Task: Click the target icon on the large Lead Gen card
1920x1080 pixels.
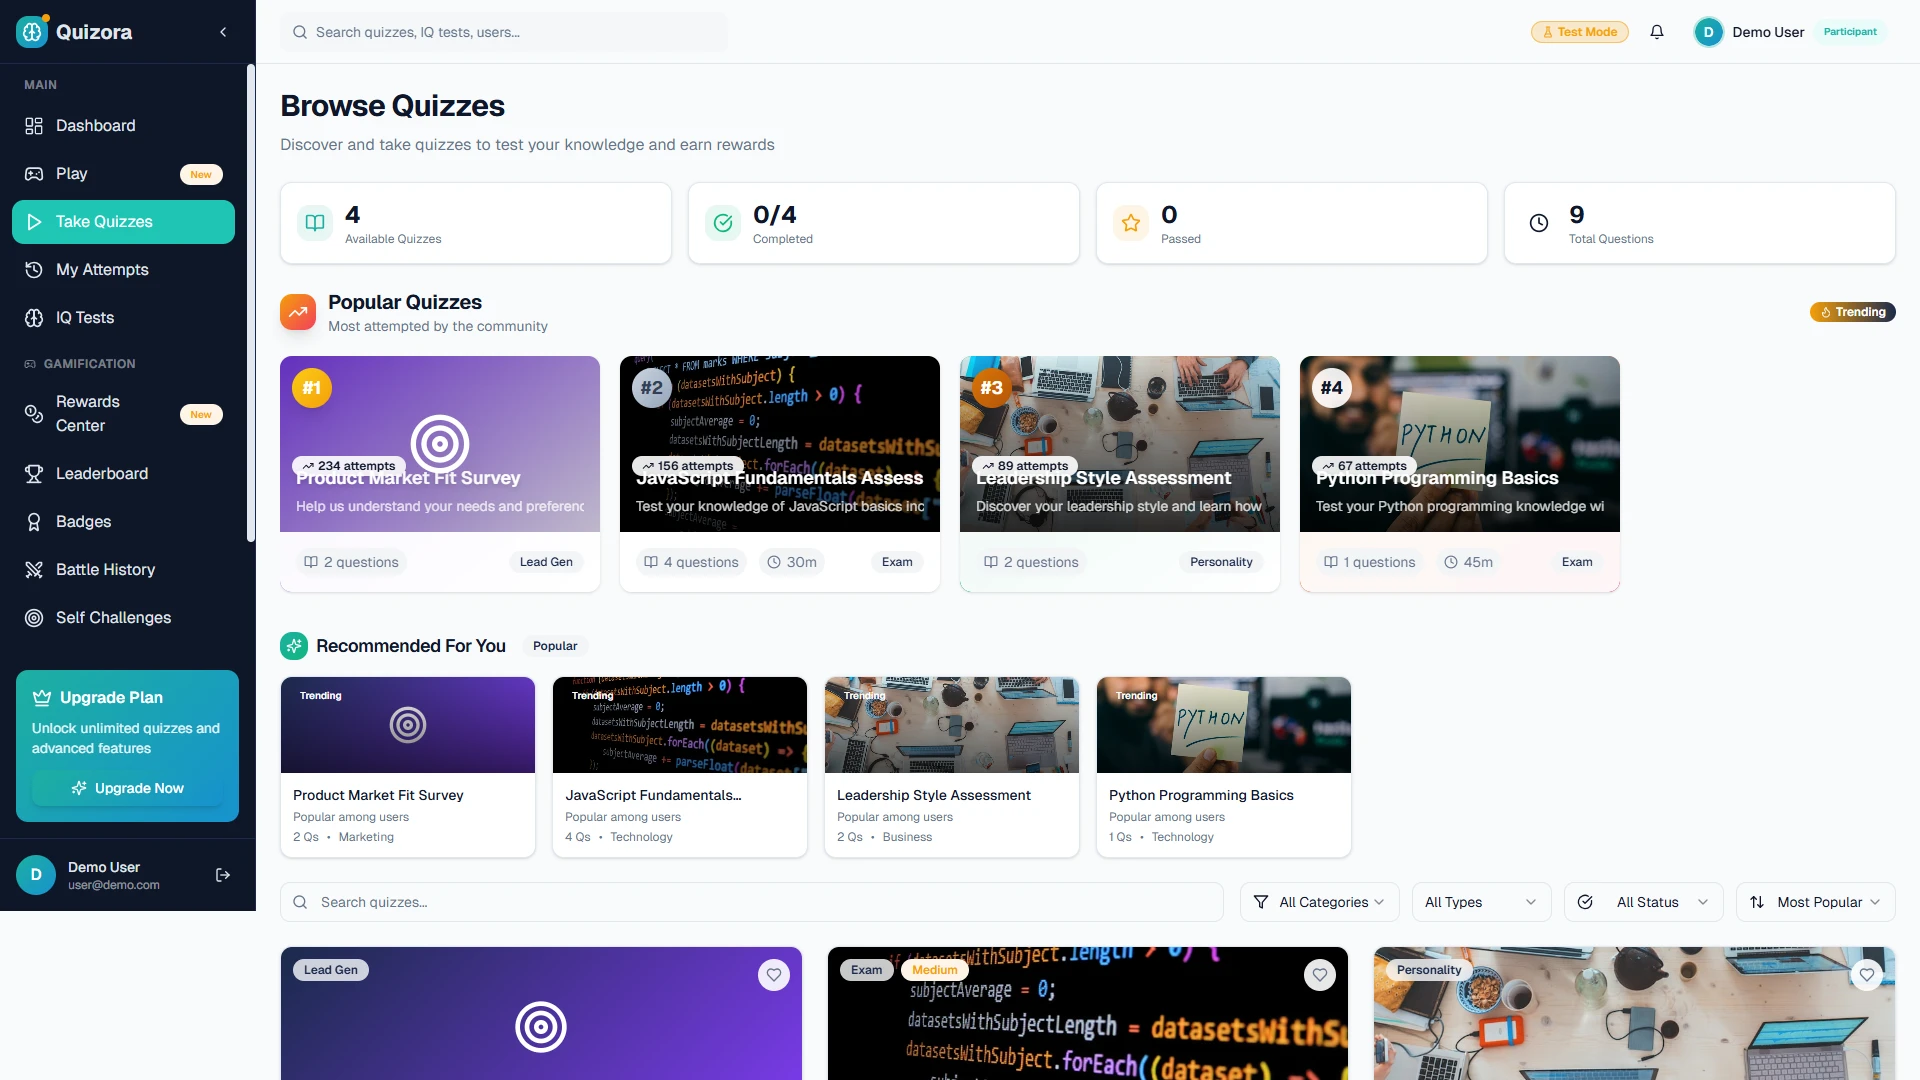Action: click(x=541, y=1027)
